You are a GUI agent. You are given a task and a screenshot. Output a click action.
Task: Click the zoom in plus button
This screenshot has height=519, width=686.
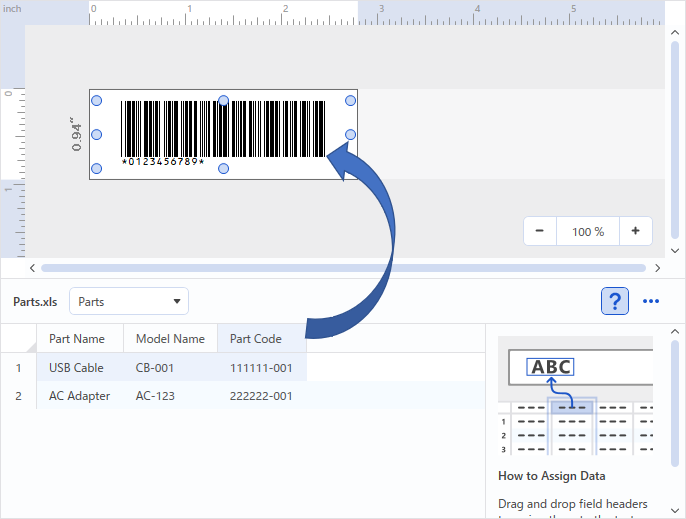[635, 231]
